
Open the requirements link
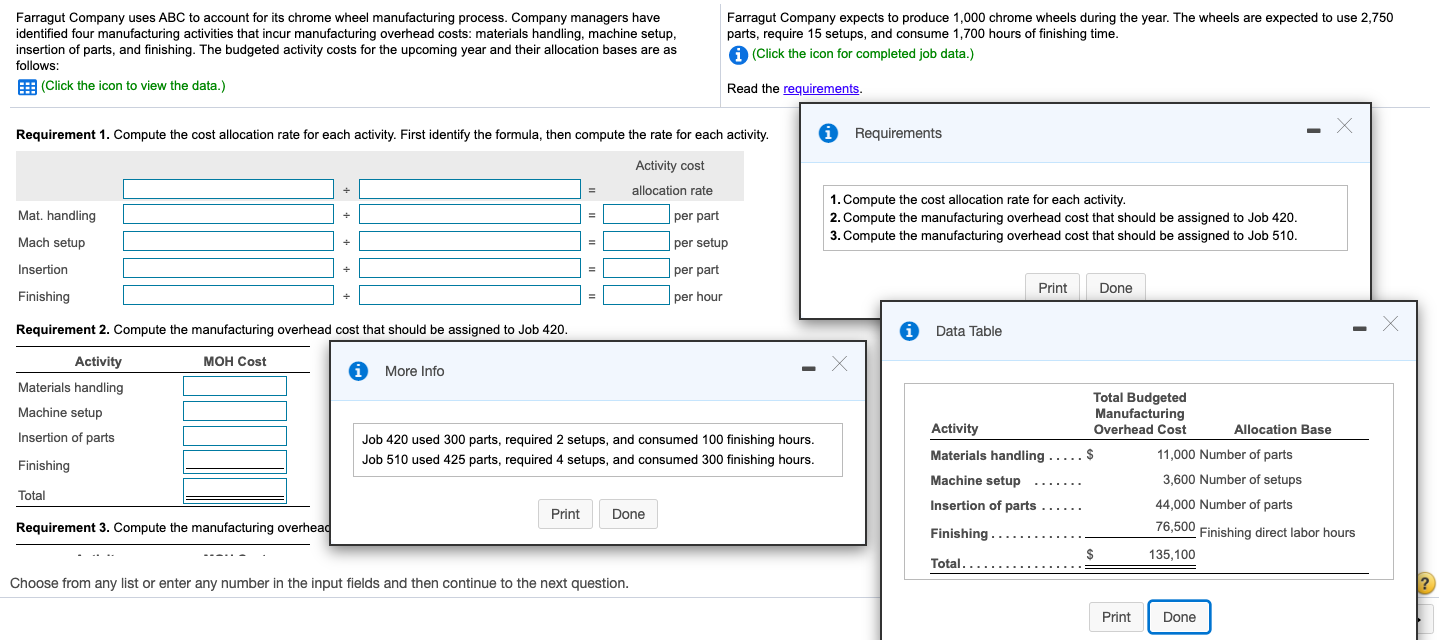(821, 89)
